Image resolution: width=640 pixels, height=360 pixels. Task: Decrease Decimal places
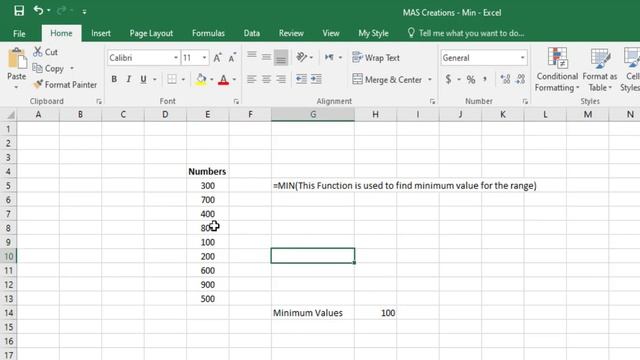pos(520,79)
